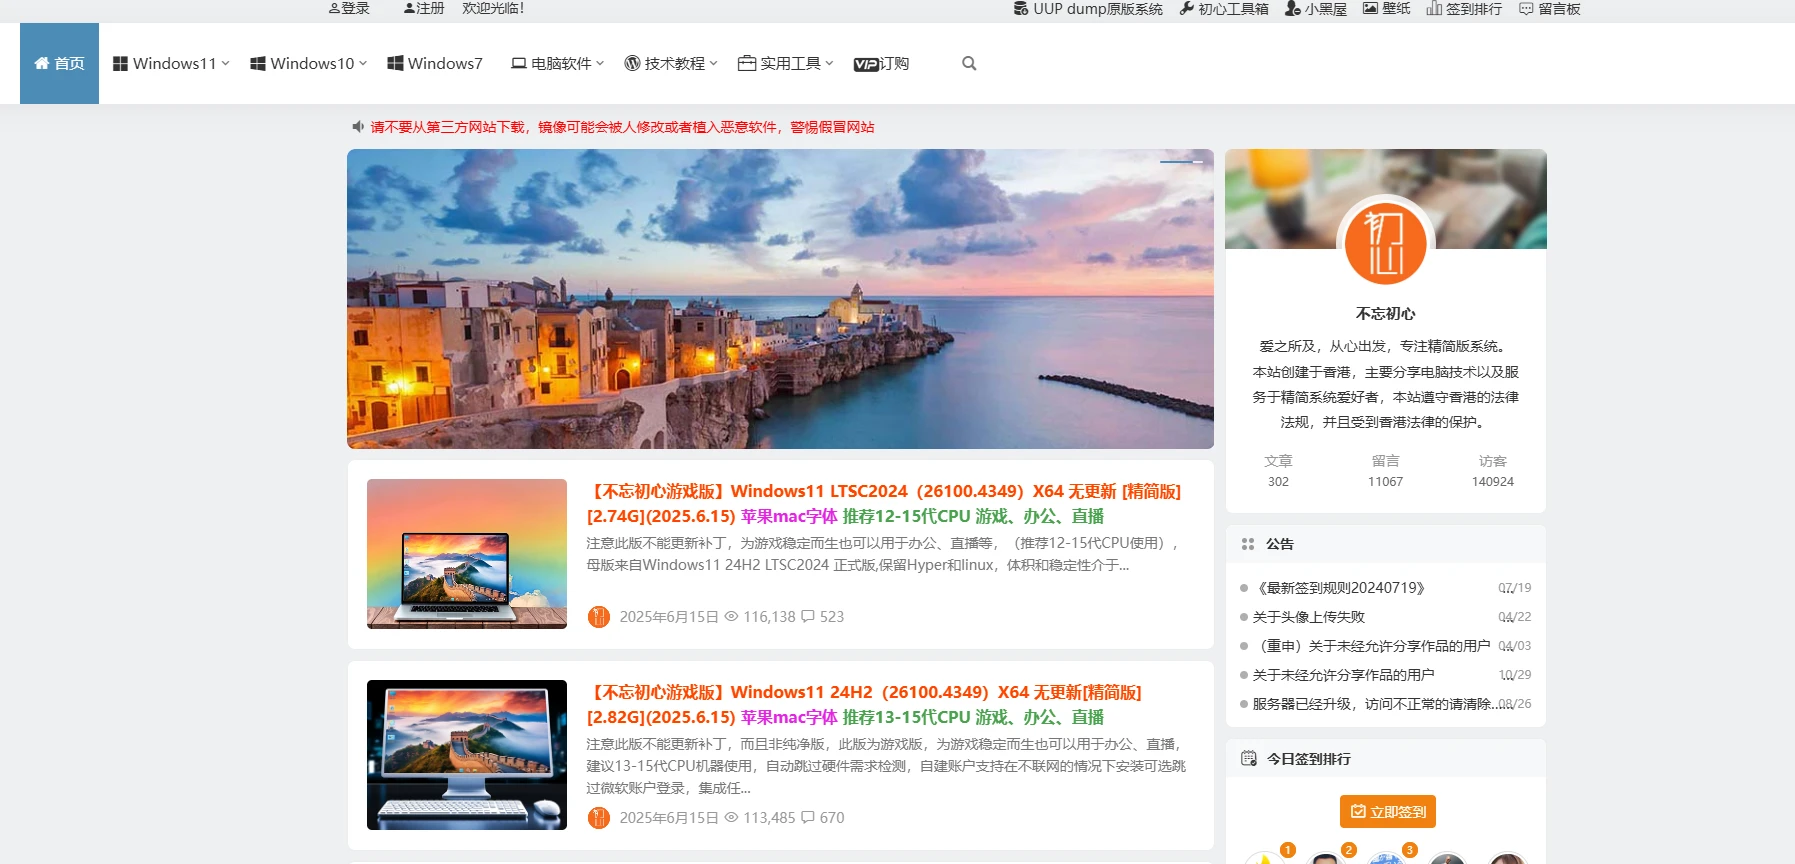Screen dimensions: 1795x864
Task: Click comment icon showing 670
Action: pyautogui.click(x=808, y=818)
